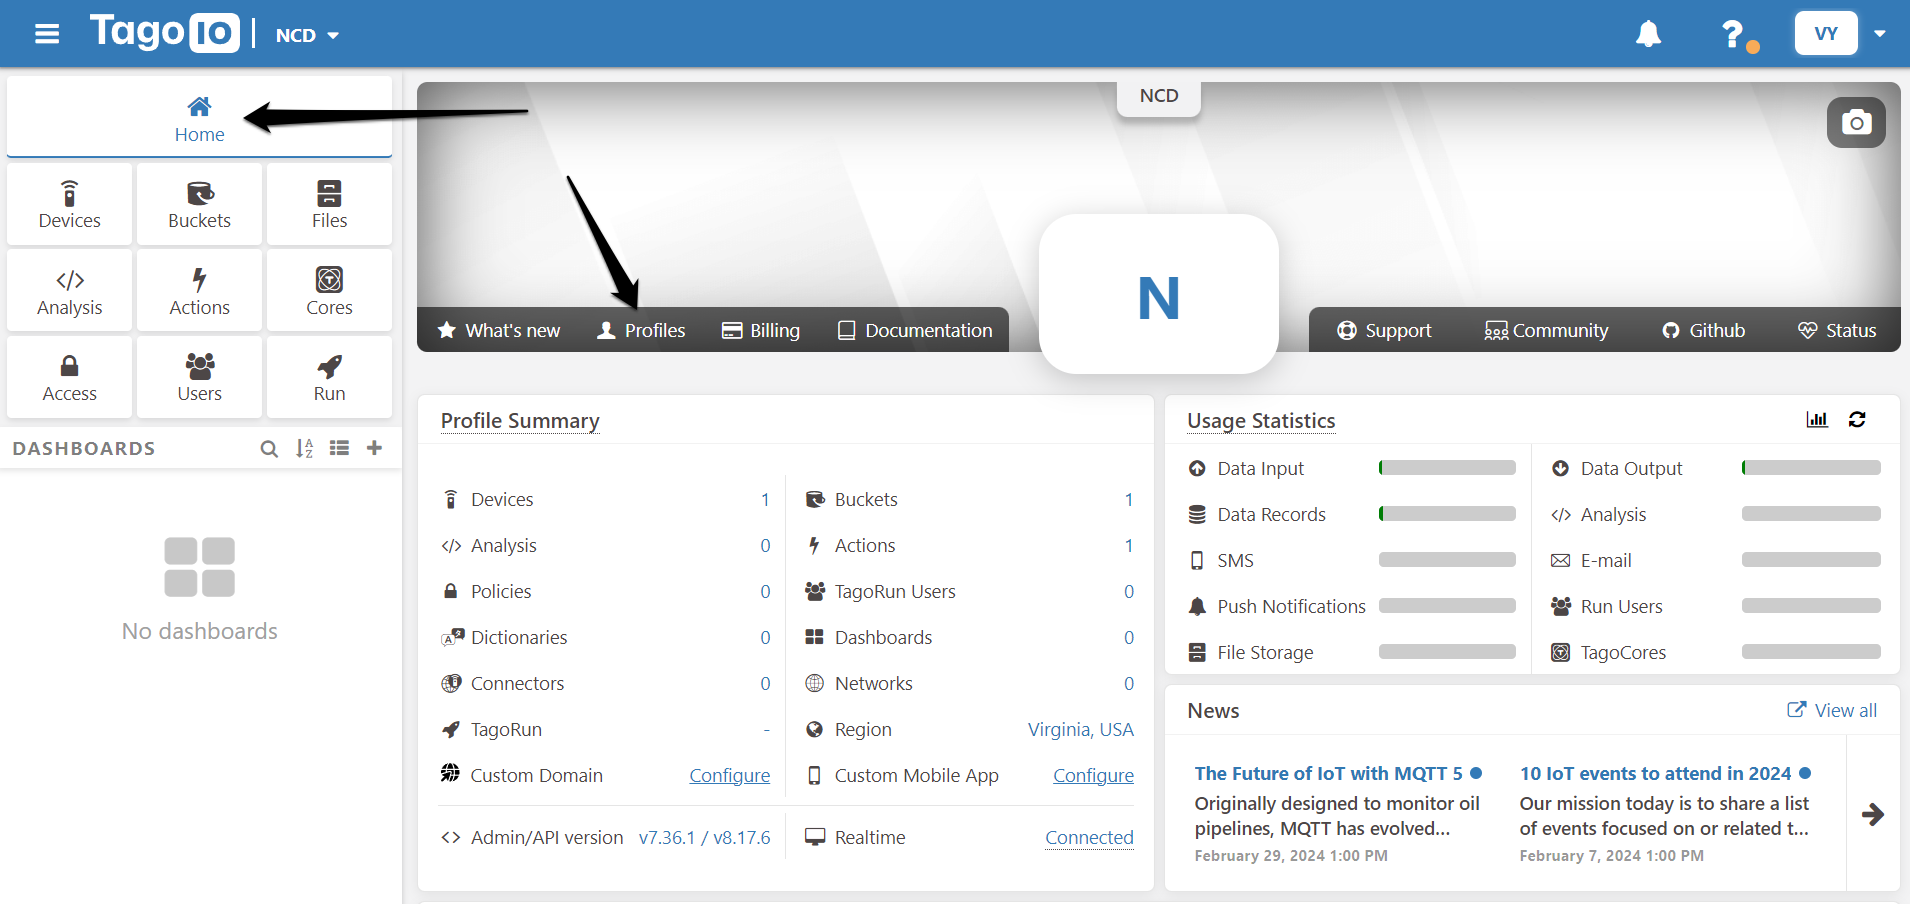This screenshot has width=1910, height=904.
Task: Click the camera icon on the profile banner
Action: point(1856,121)
